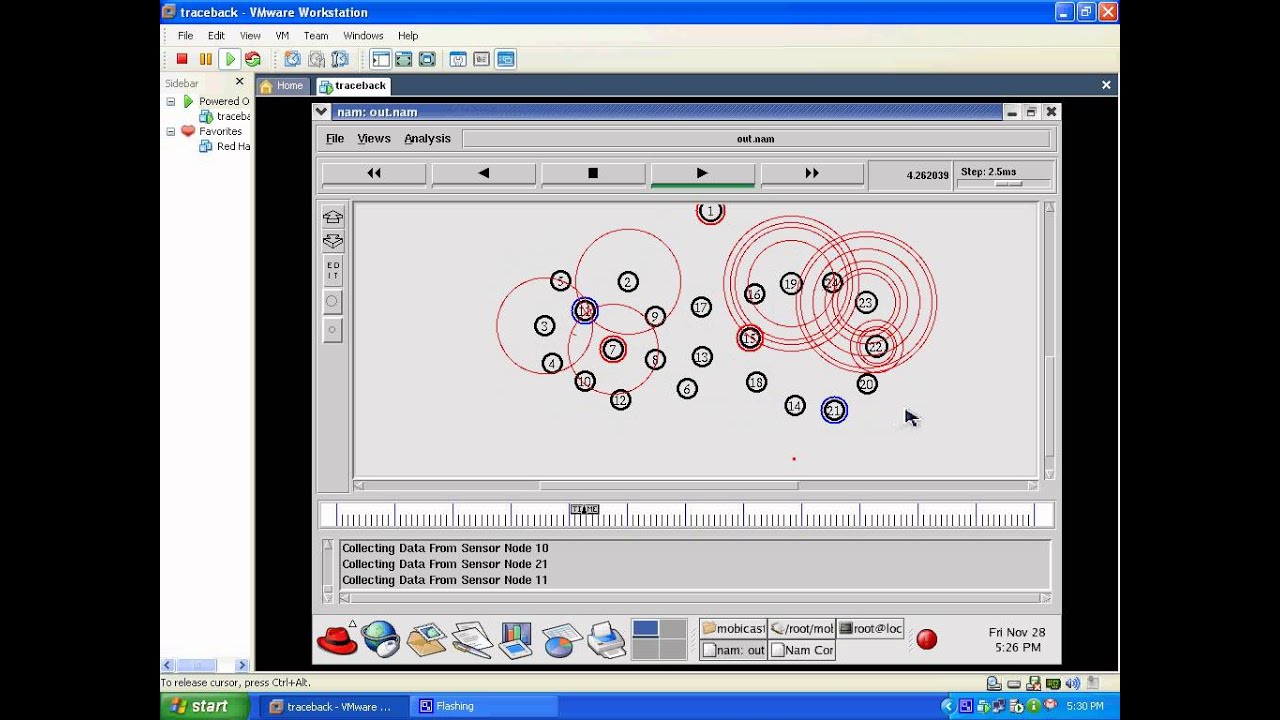Open the VM menu

(x=282, y=35)
